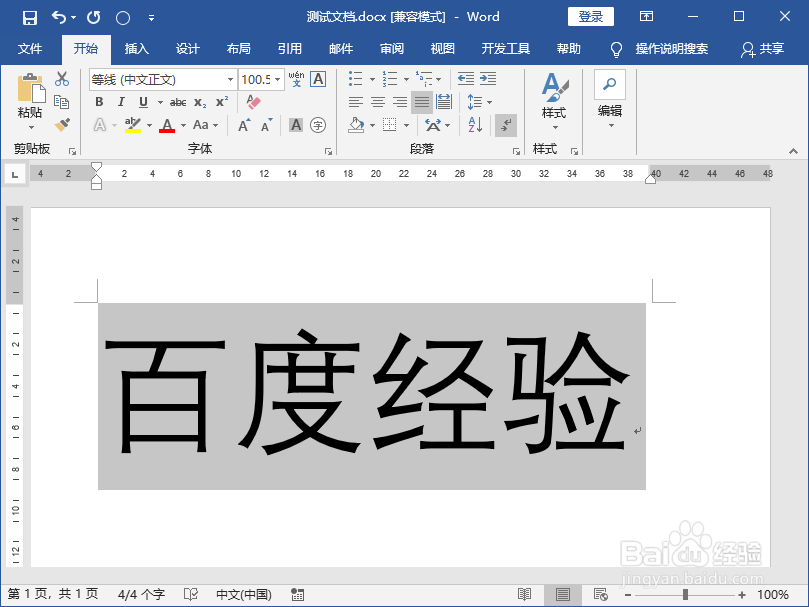Open line spacing options
Image resolution: width=809 pixels, height=607 pixels.
(x=479, y=102)
